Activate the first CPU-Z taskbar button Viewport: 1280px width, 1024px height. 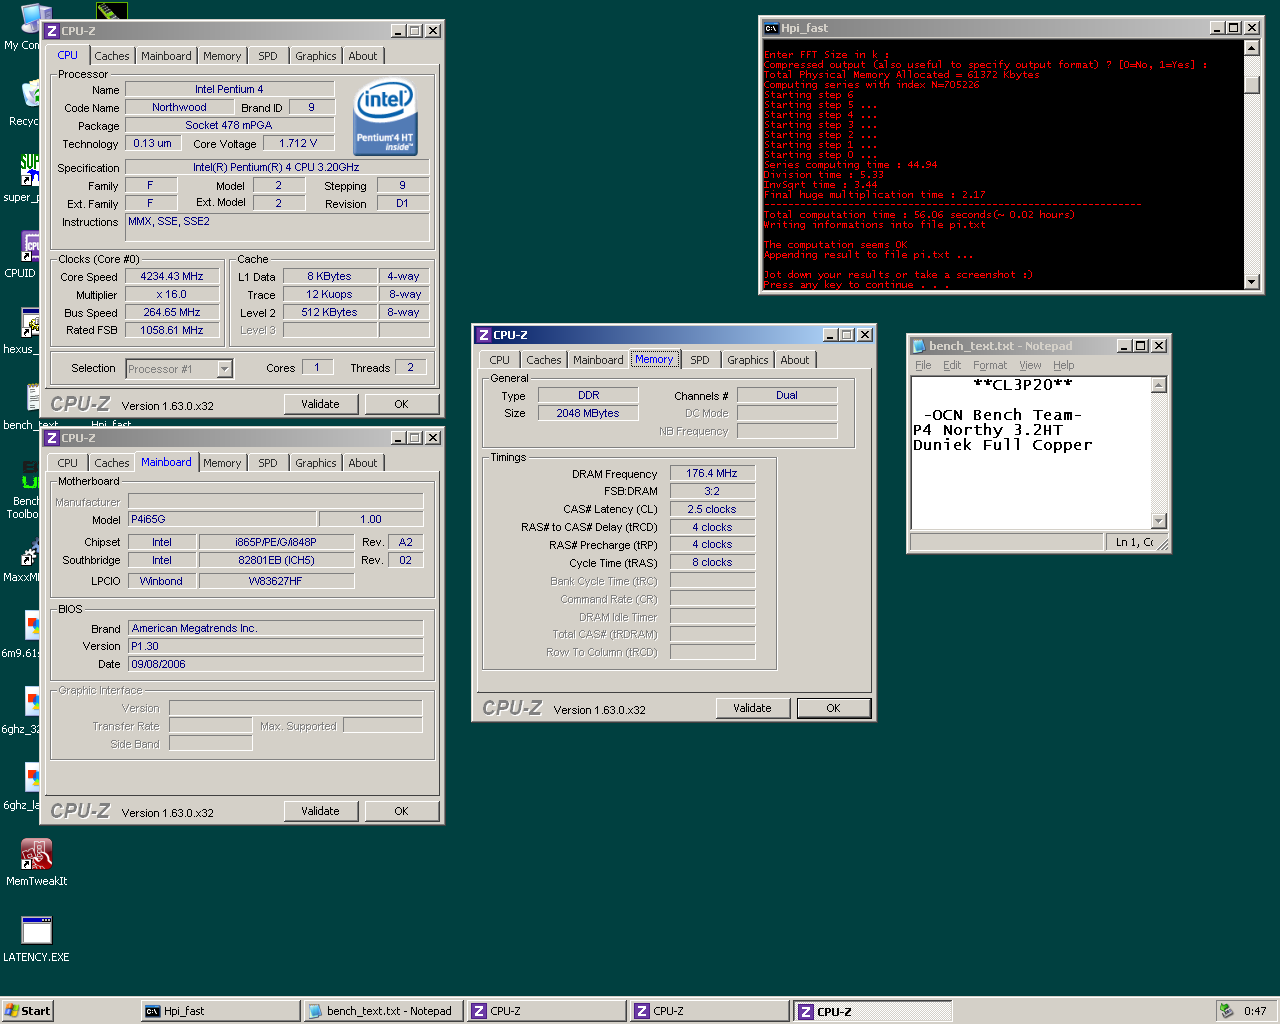pos(546,1011)
